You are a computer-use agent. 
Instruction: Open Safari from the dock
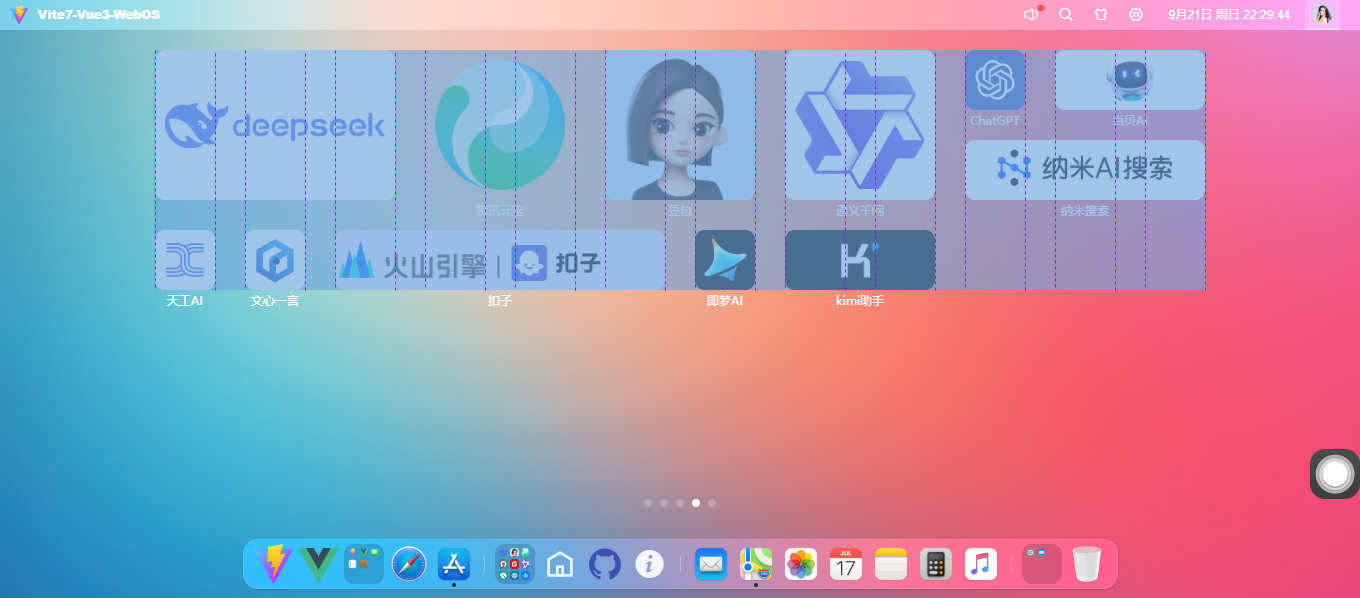pyautogui.click(x=408, y=563)
